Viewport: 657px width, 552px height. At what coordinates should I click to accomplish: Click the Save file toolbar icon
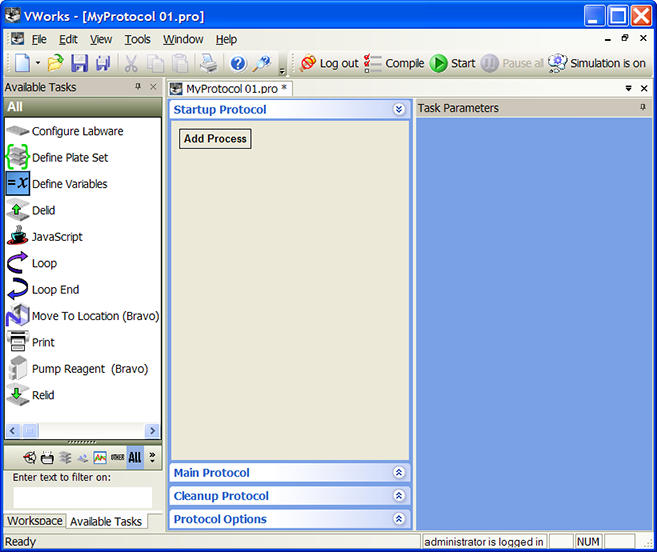[79, 63]
